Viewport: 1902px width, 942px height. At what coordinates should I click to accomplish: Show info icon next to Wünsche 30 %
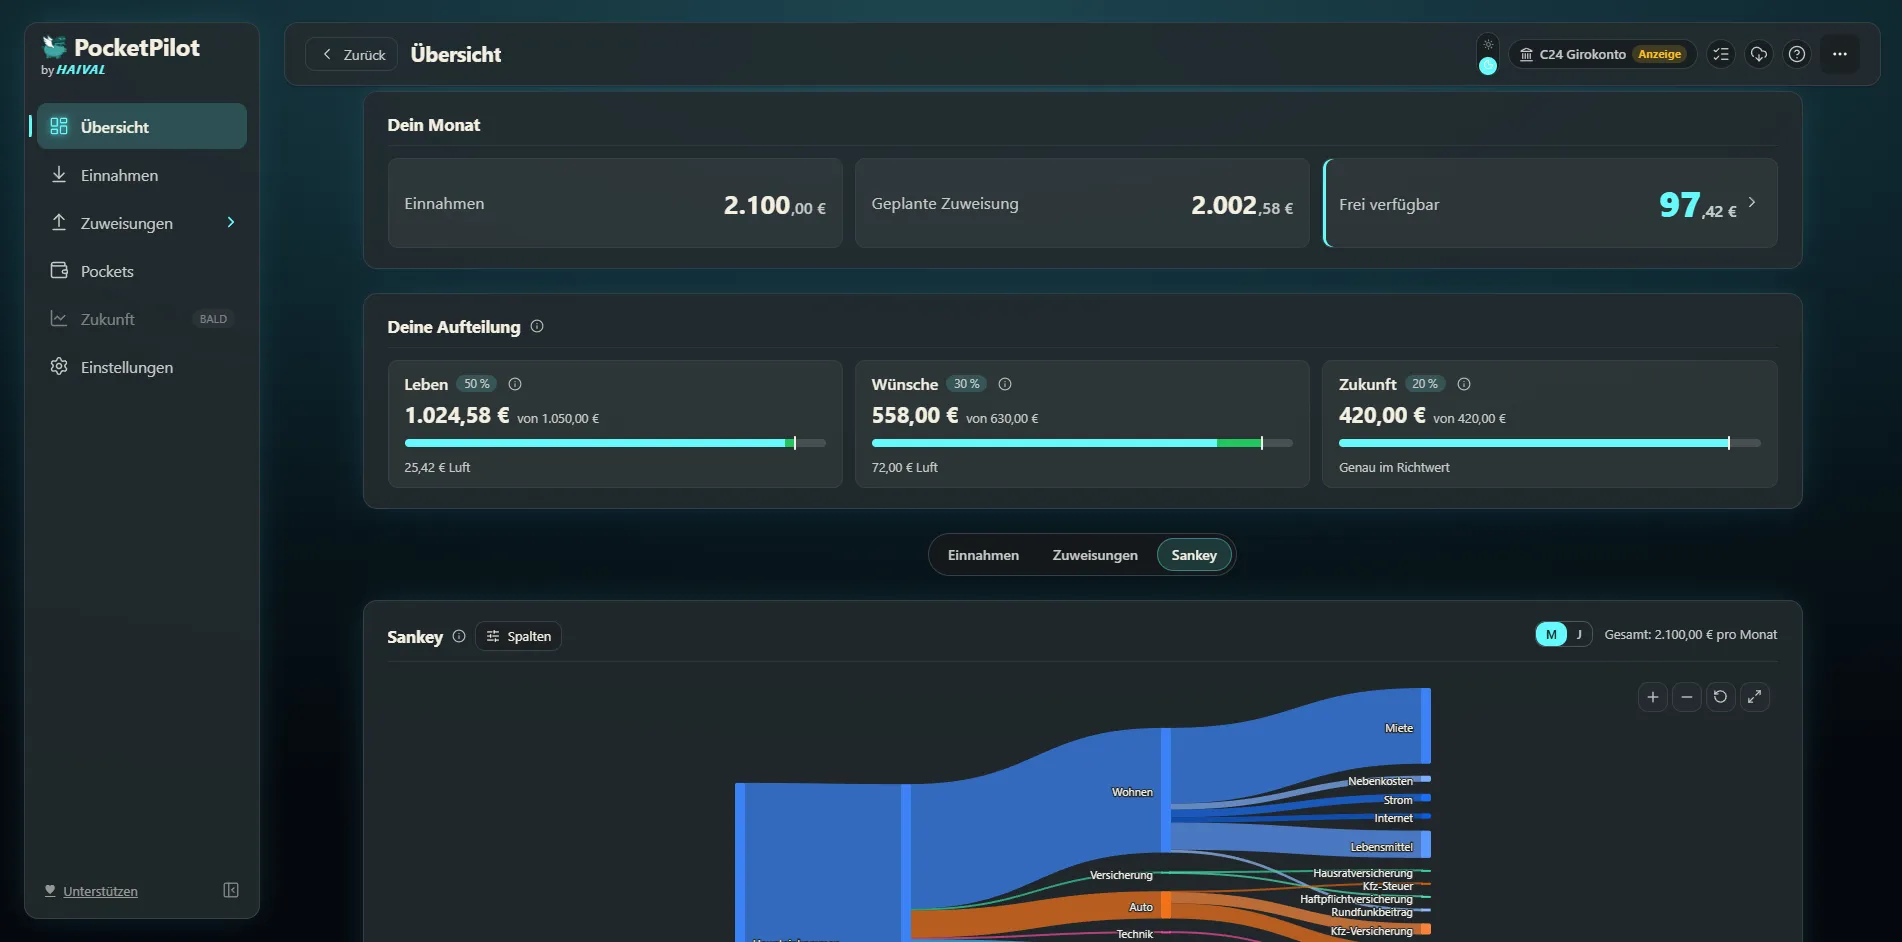click(1005, 384)
